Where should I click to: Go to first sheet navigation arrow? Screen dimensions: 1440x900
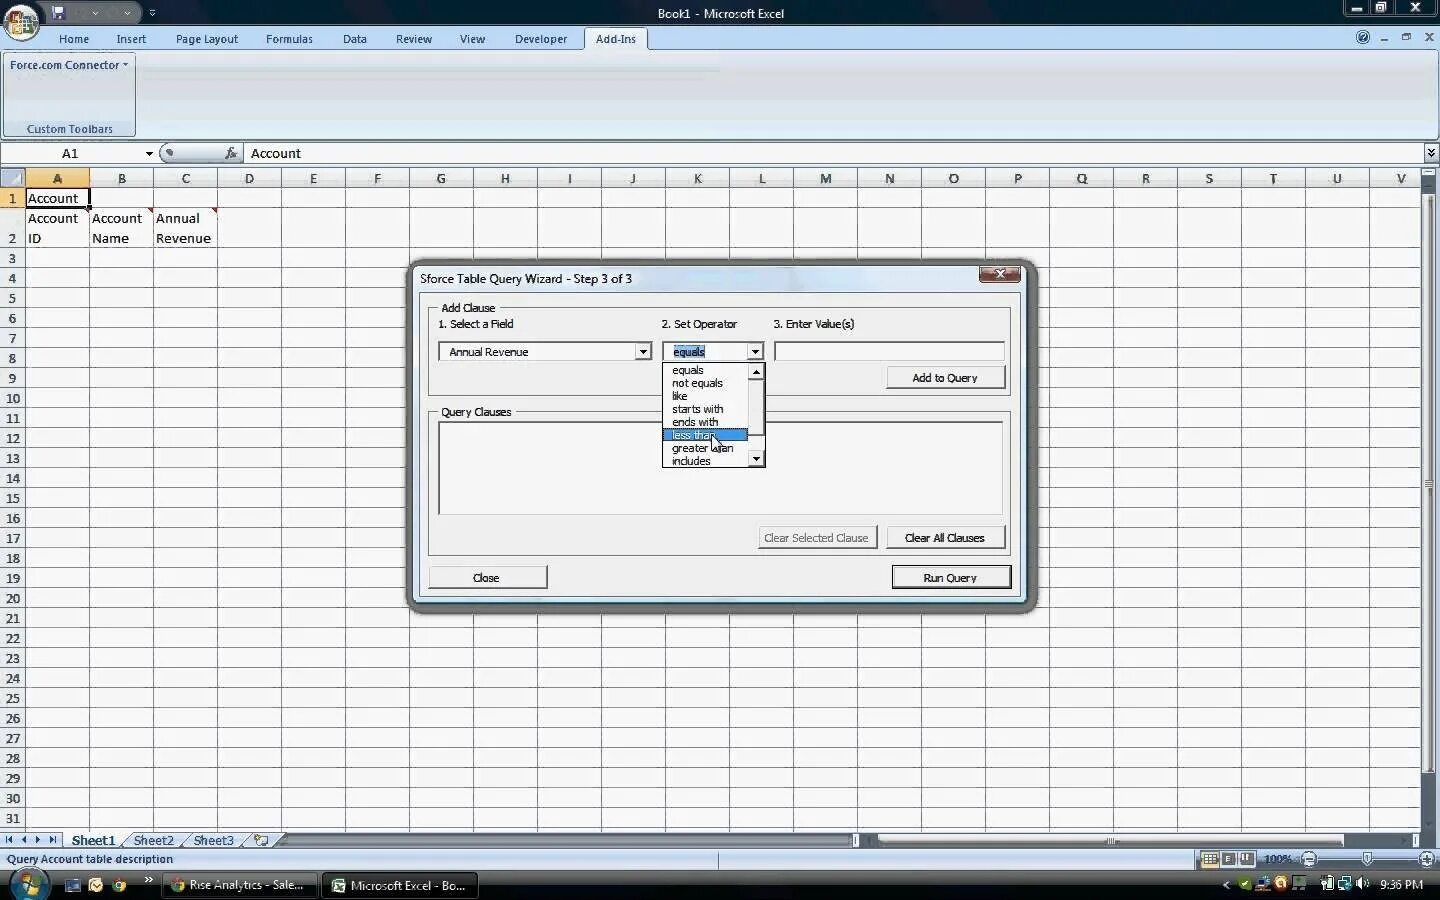coord(9,840)
